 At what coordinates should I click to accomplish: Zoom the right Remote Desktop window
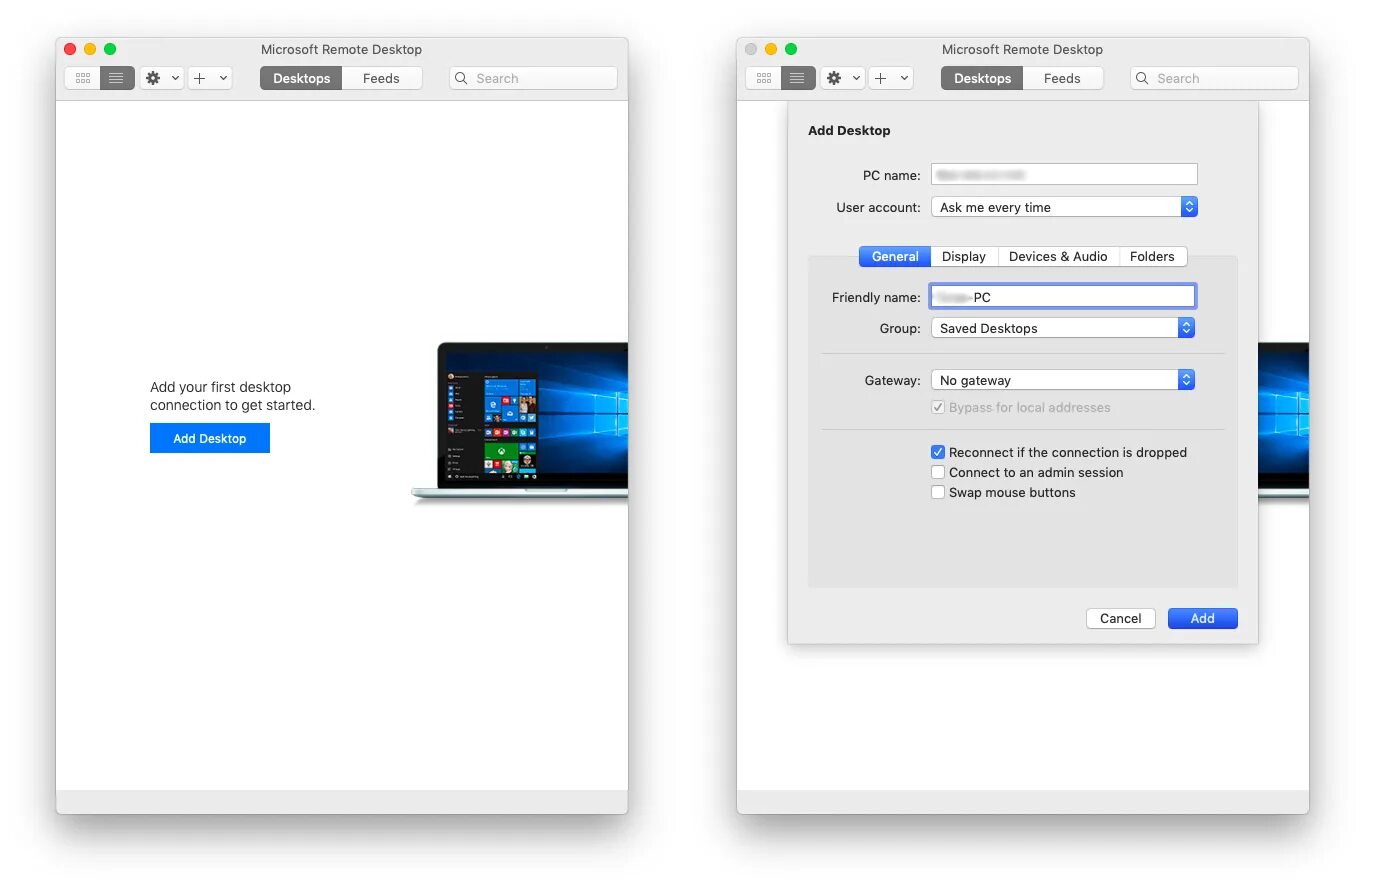tap(791, 49)
